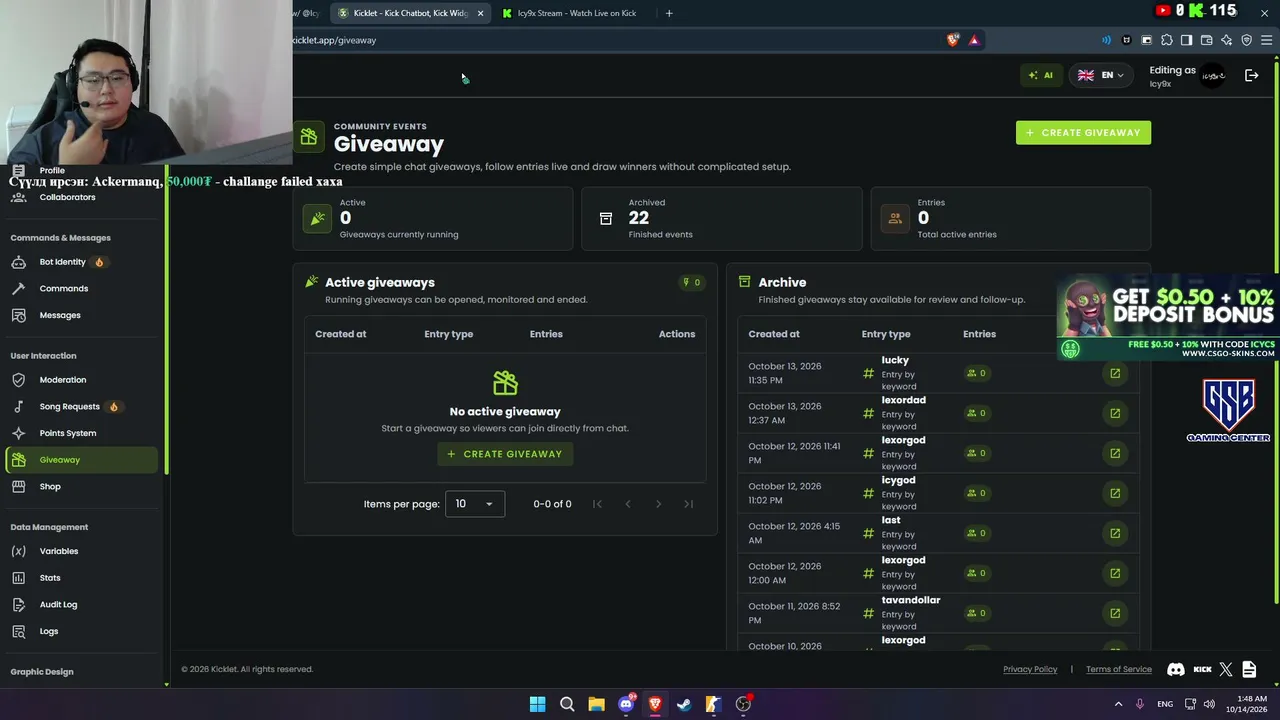Open the X social link in footer
The width and height of the screenshot is (1280, 720).
(x=1227, y=669)
